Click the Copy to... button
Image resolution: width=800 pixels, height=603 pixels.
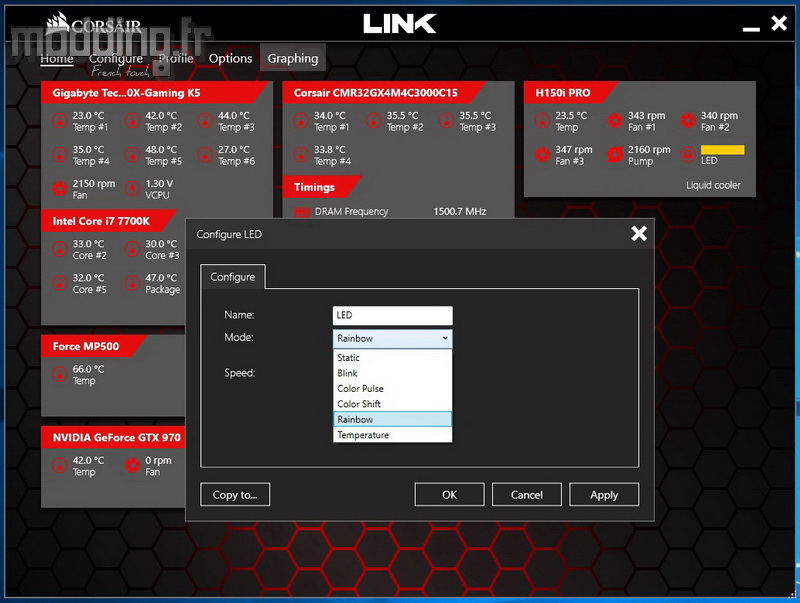pos(235,495)
